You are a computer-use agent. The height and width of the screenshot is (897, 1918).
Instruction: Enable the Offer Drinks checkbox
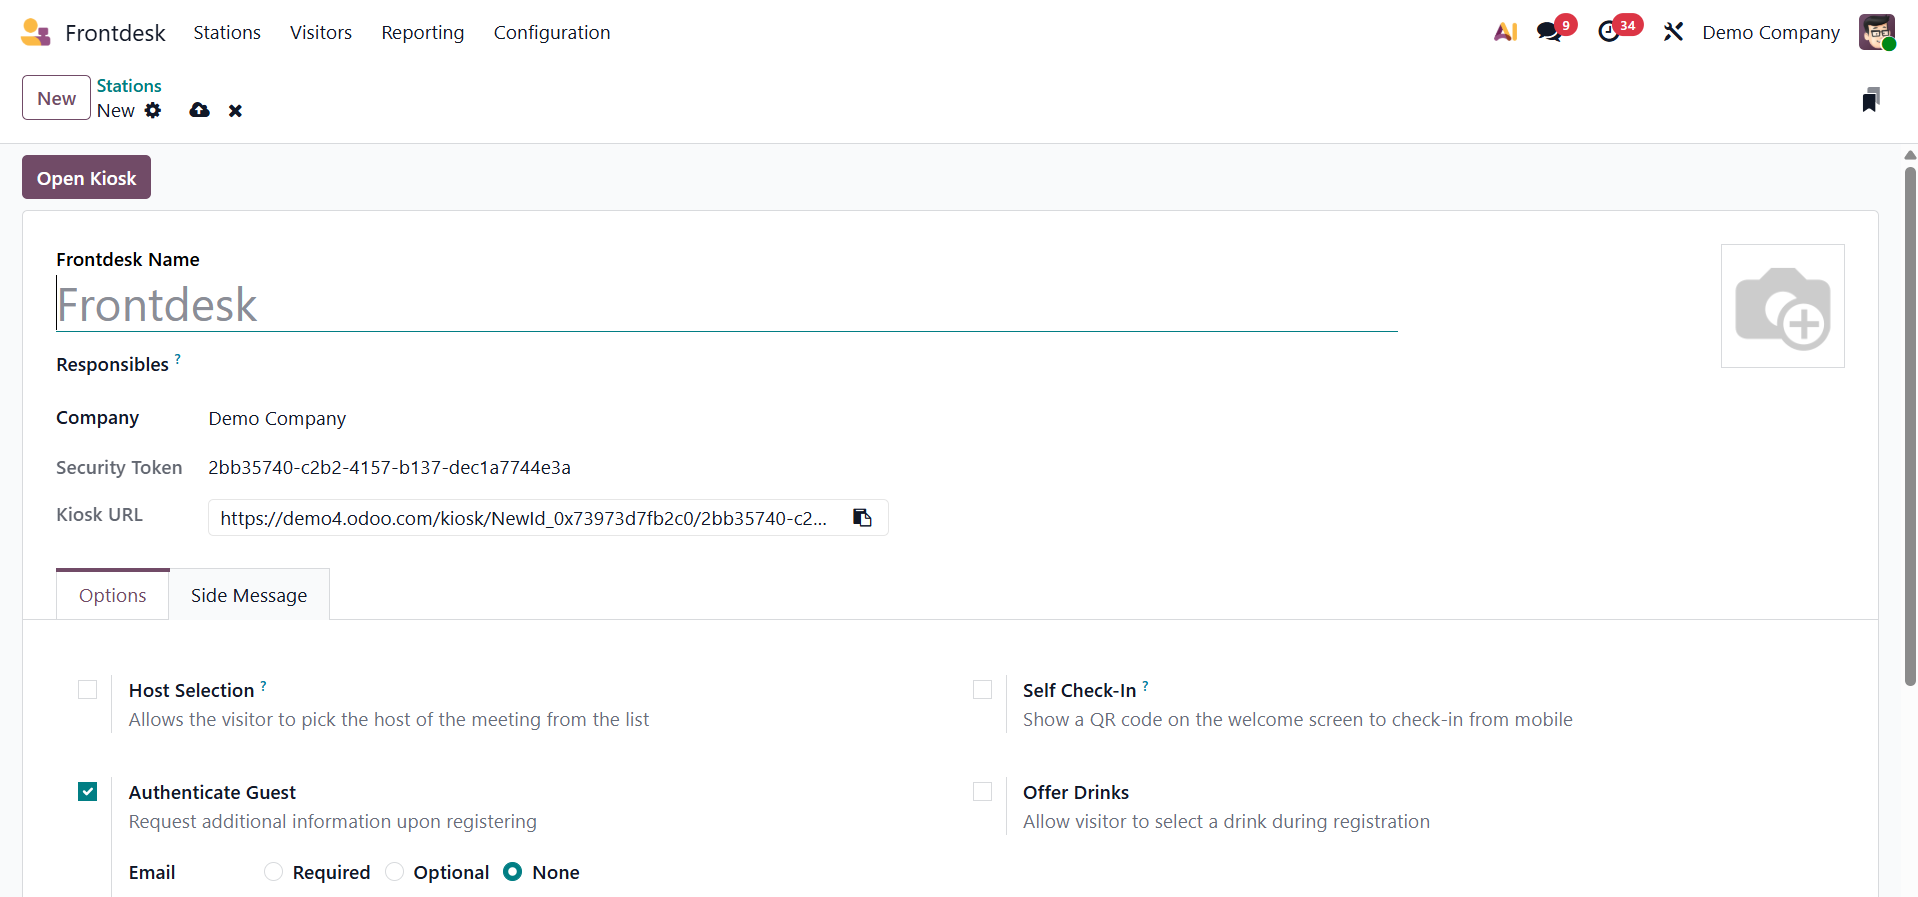click(982, 792)
